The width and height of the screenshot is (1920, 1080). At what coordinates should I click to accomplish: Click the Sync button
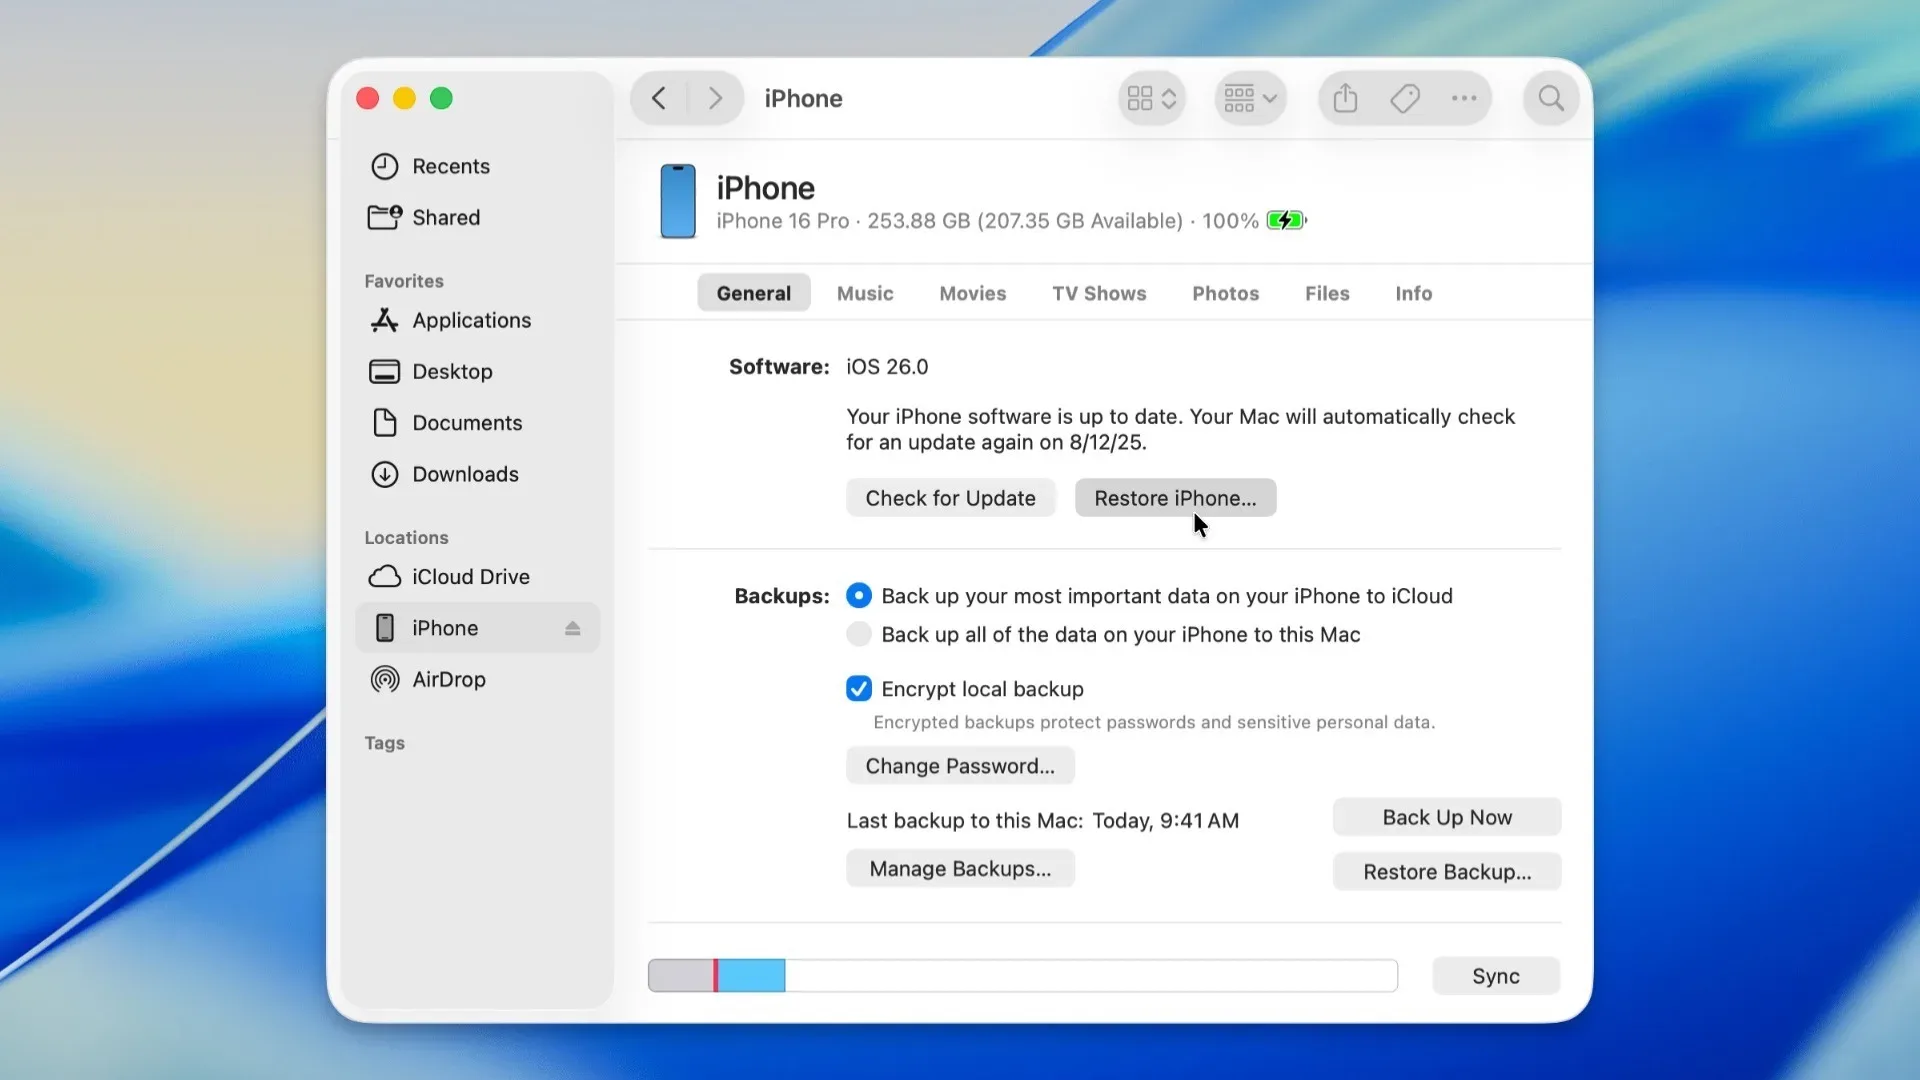(1496, 976)
